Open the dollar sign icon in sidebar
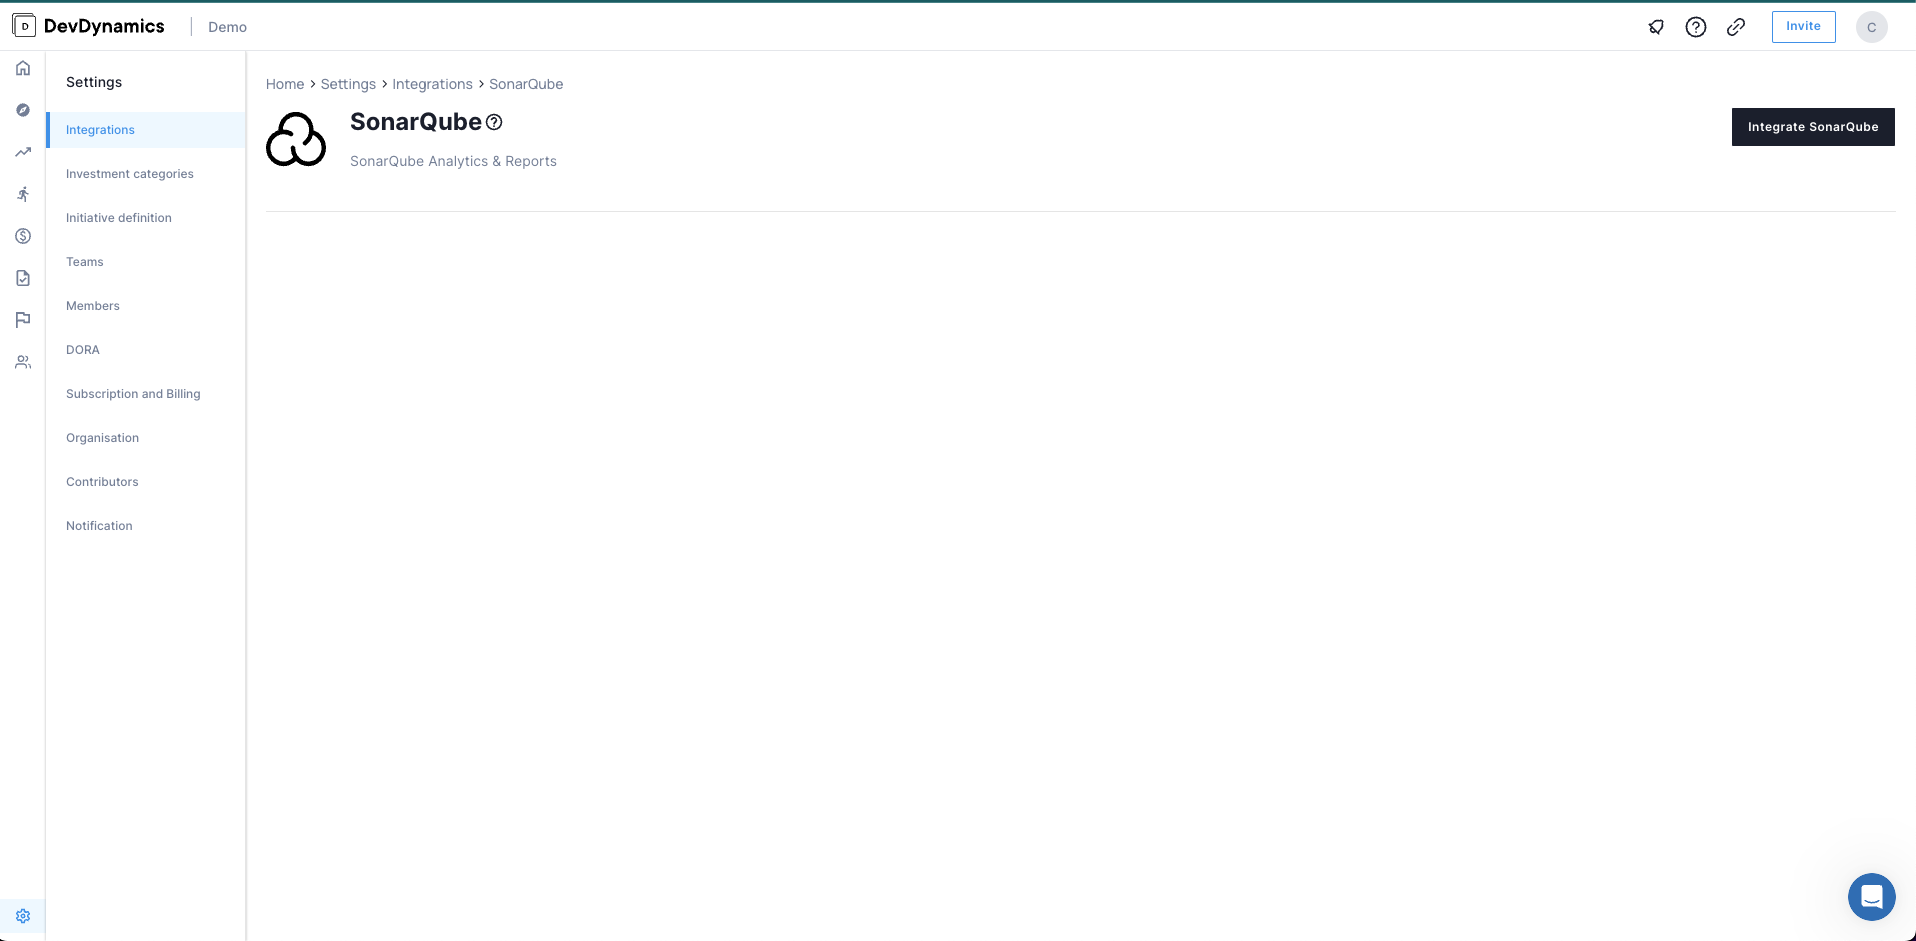Image resolution: width=1916 pixels, height=941 pixels. 23,236
